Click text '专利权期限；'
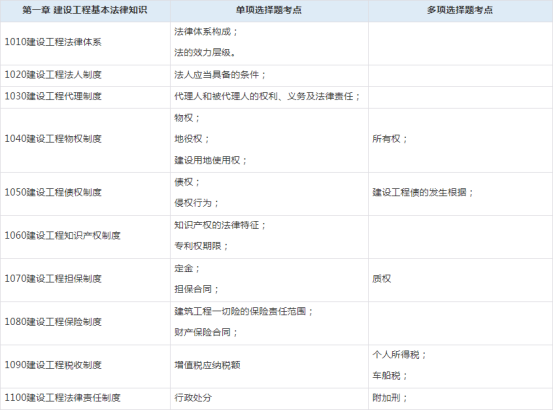The height and width of the screenshot is (411, 554). point(202,246)
